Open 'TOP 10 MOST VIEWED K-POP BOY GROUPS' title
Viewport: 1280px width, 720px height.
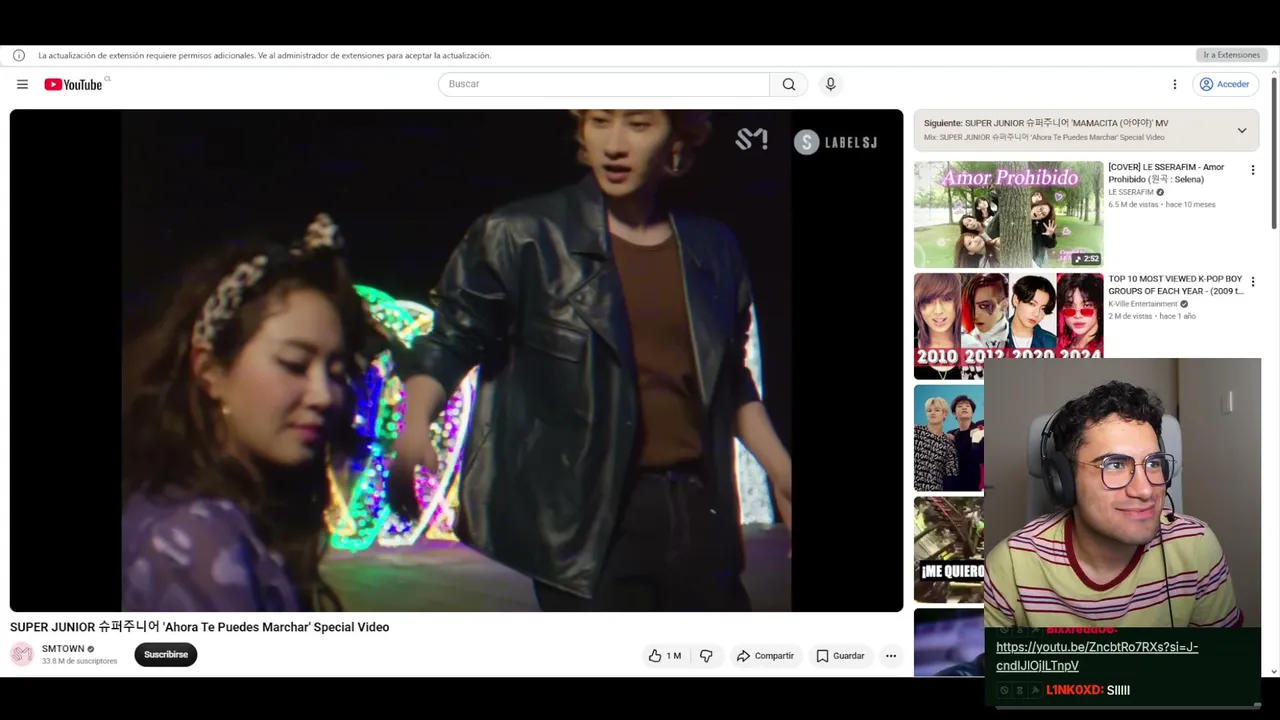pyautogui.click(x=1176, y=285)
